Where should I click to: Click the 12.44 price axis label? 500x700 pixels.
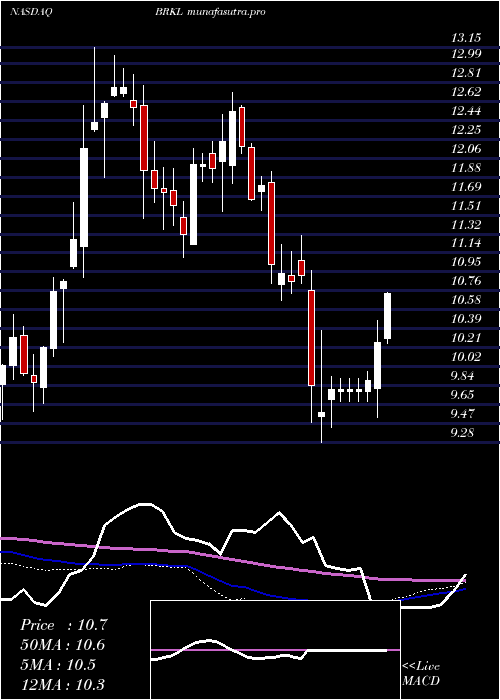(x=466, y=111)
